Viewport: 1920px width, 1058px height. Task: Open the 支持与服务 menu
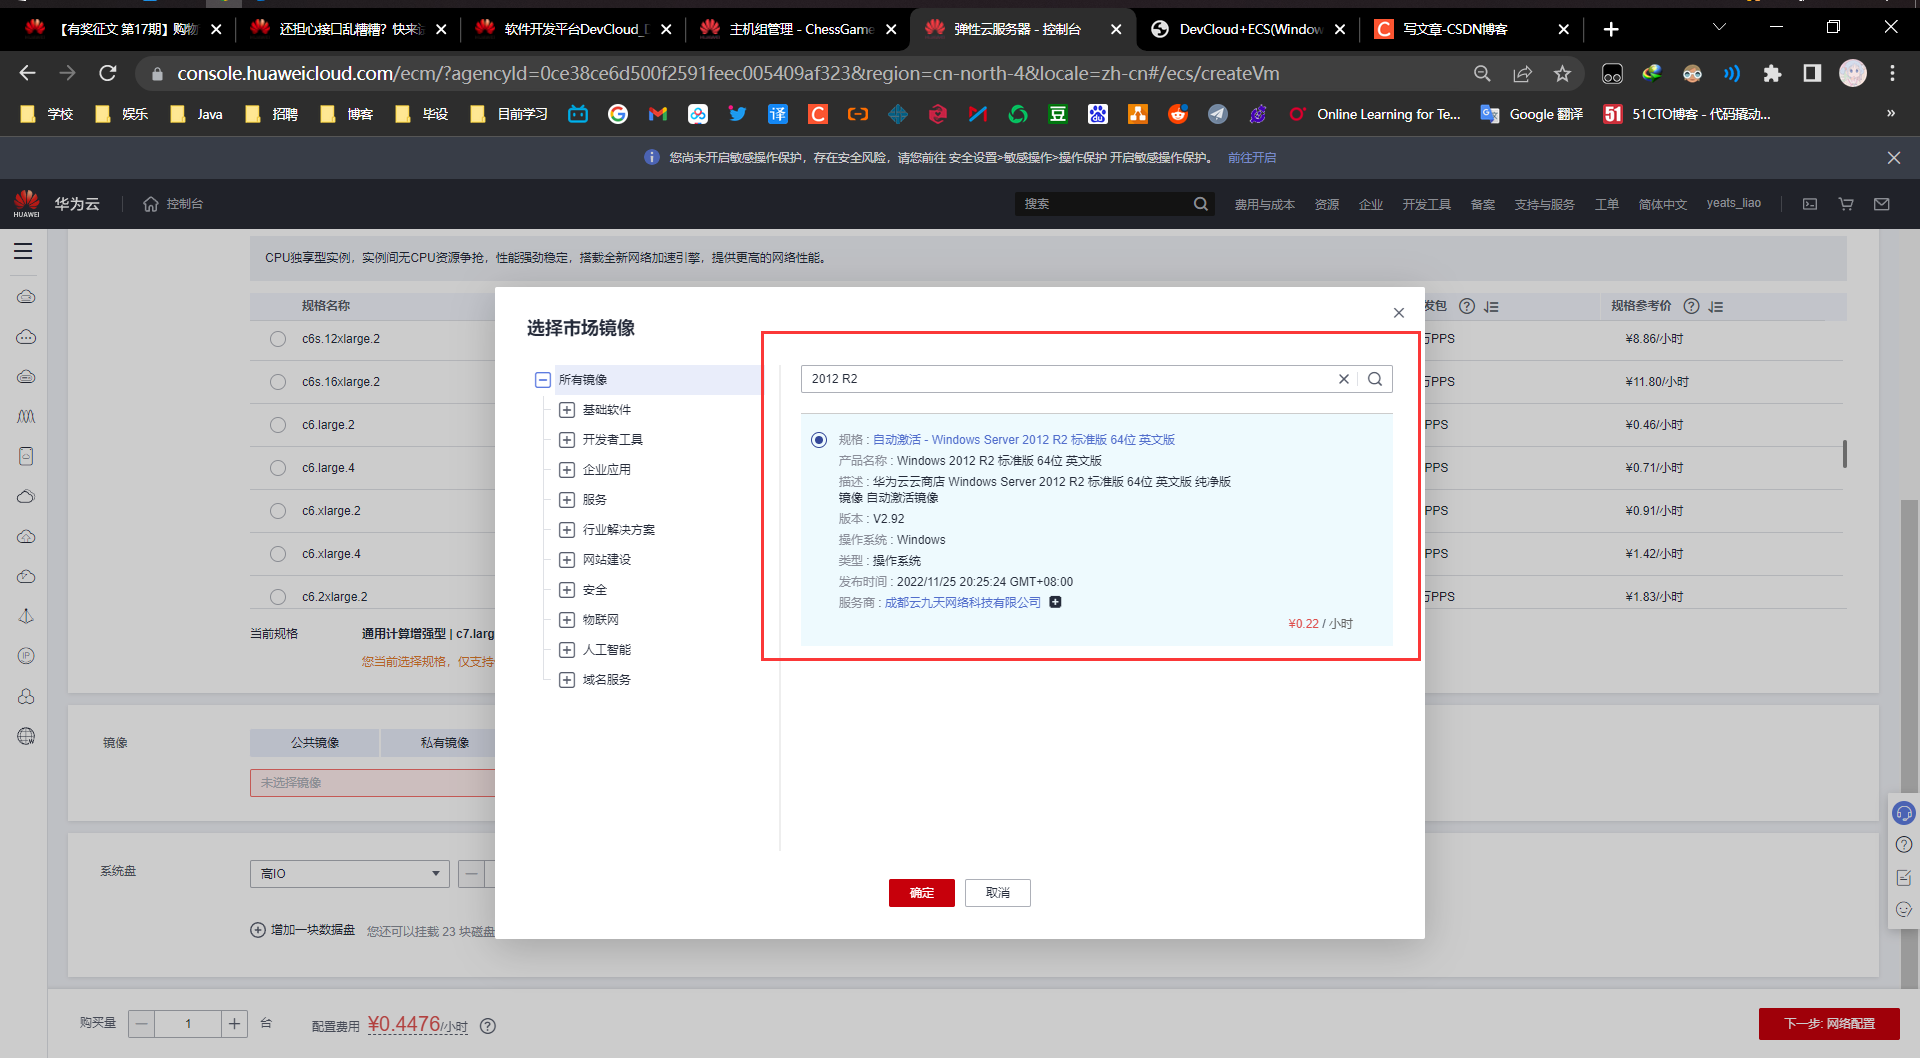click(1544, 204)
